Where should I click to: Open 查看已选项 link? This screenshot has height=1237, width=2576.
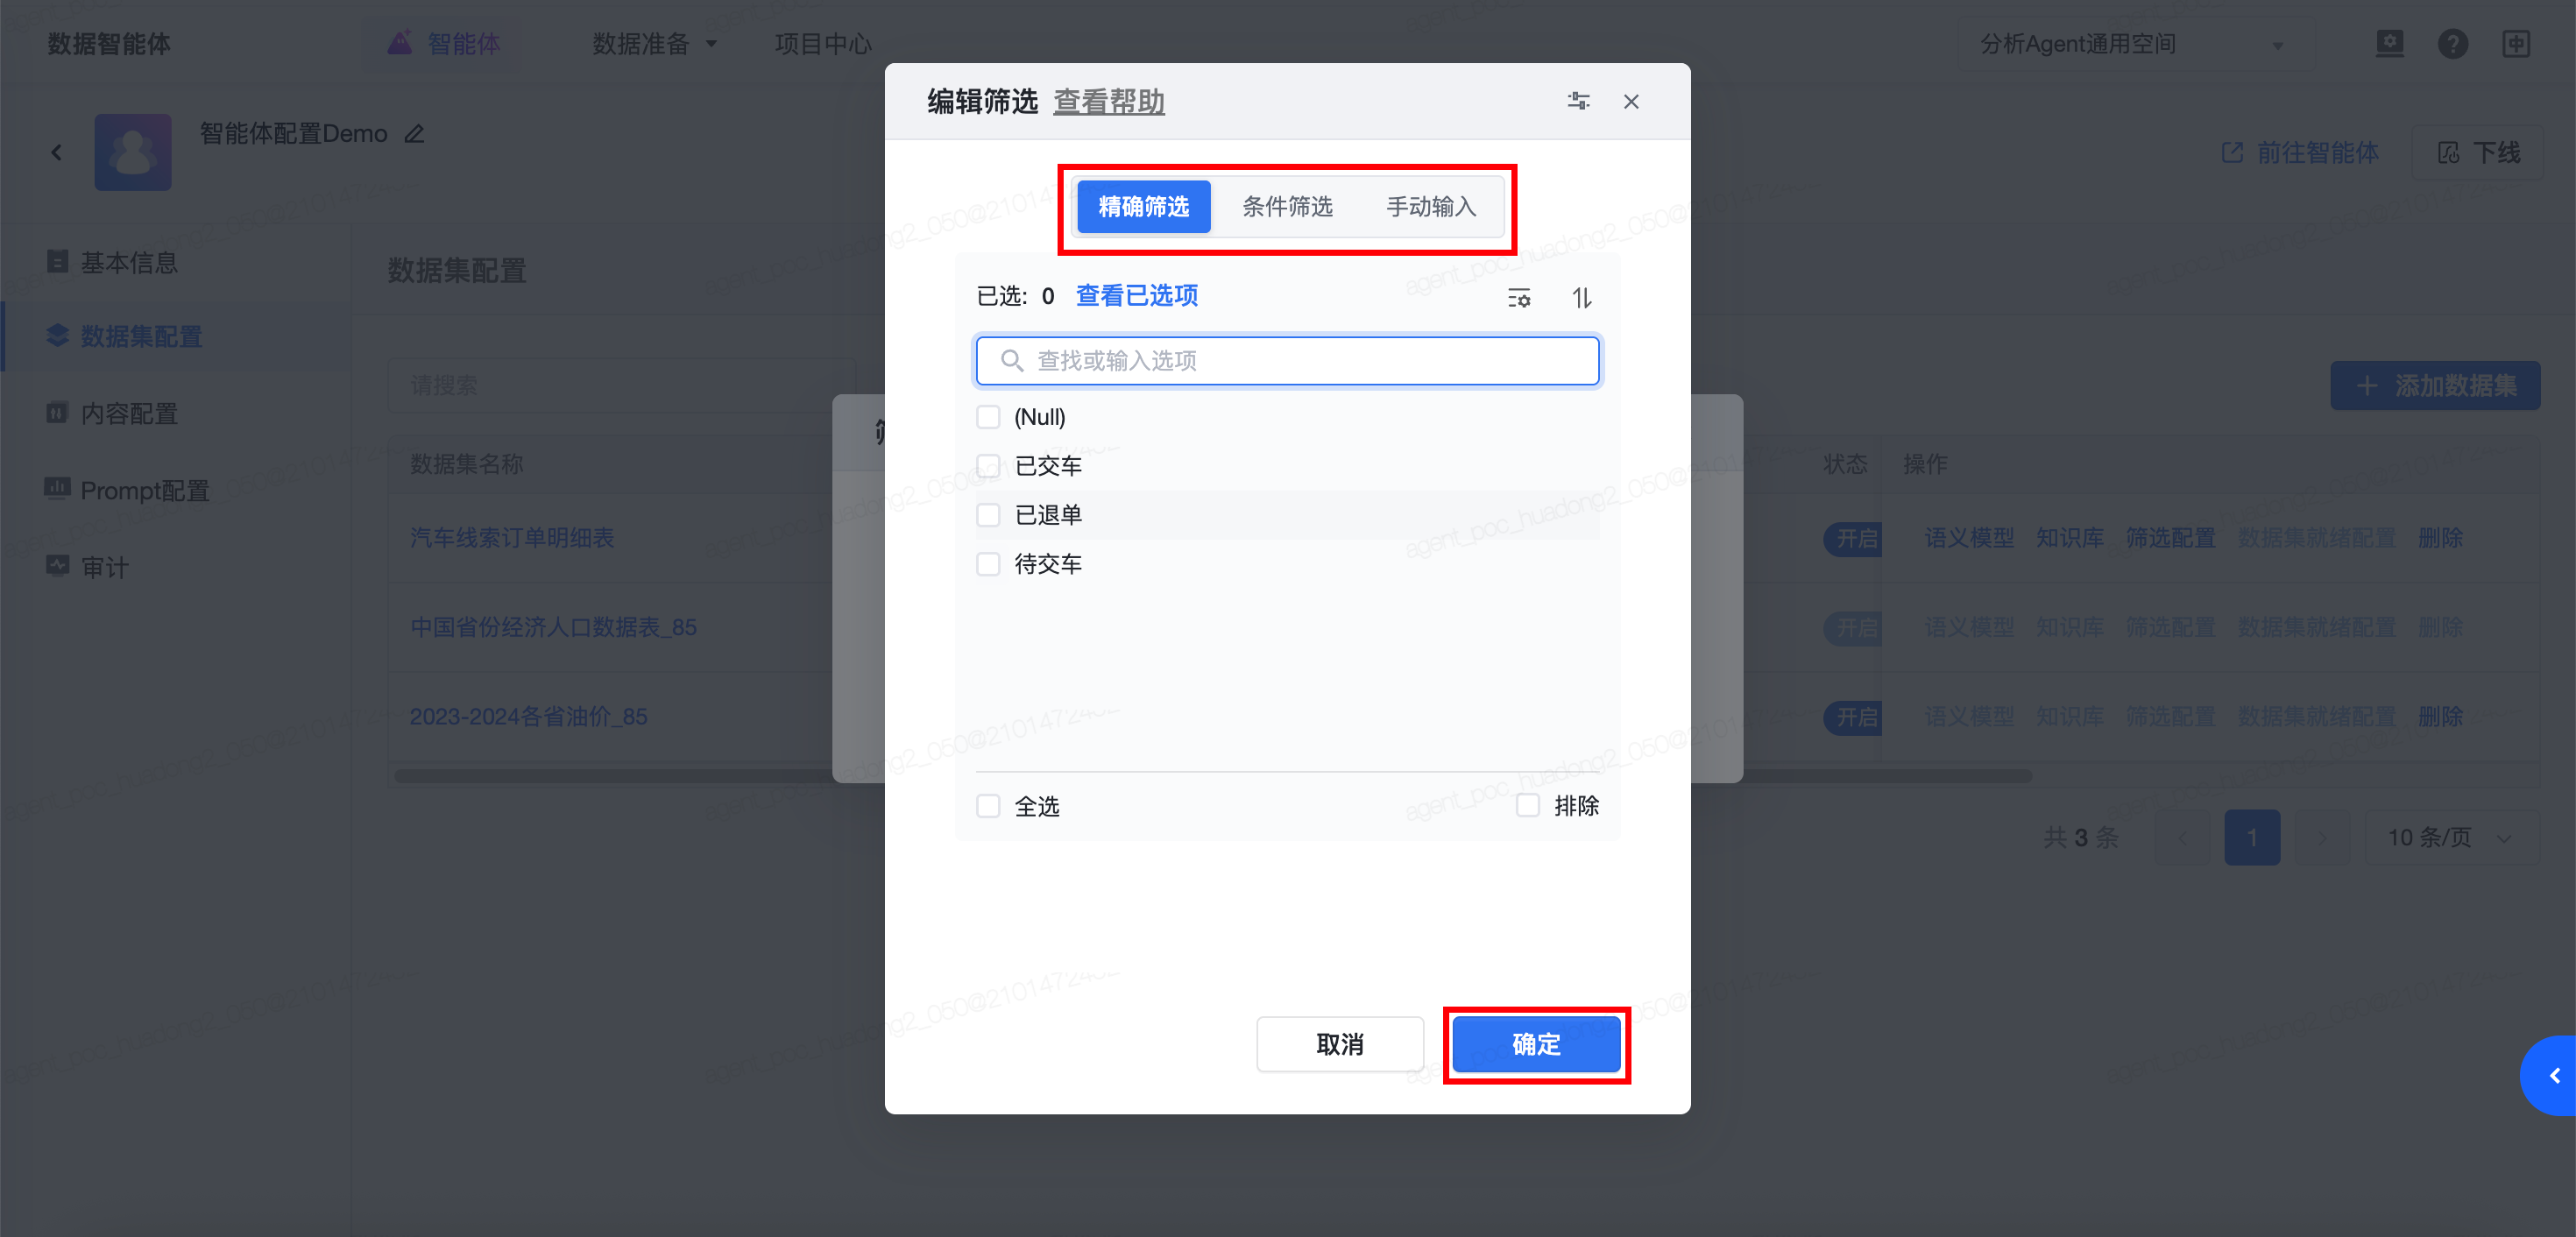pyautogui.click(x=1136, y=296)
